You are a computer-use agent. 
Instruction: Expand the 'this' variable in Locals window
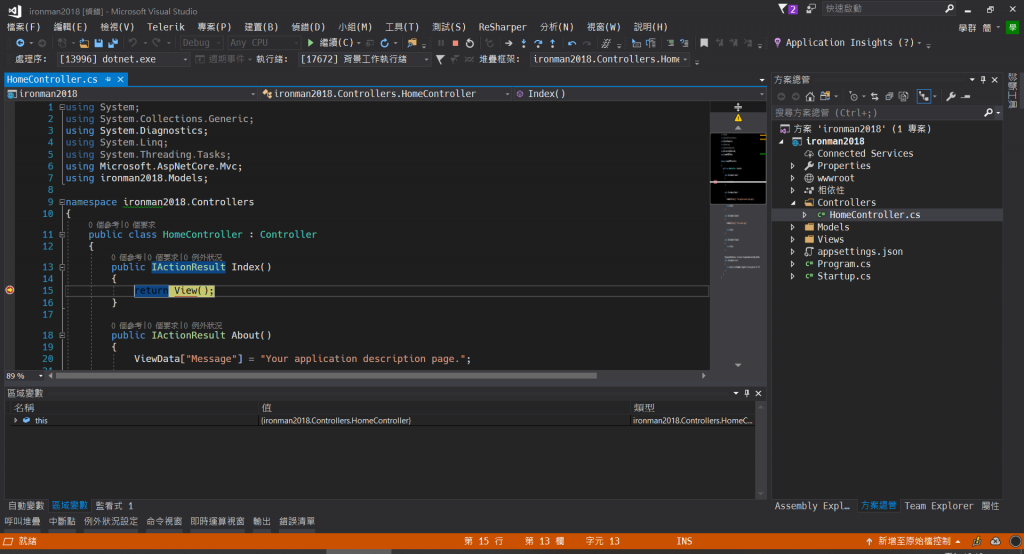(x=15, y=420)
